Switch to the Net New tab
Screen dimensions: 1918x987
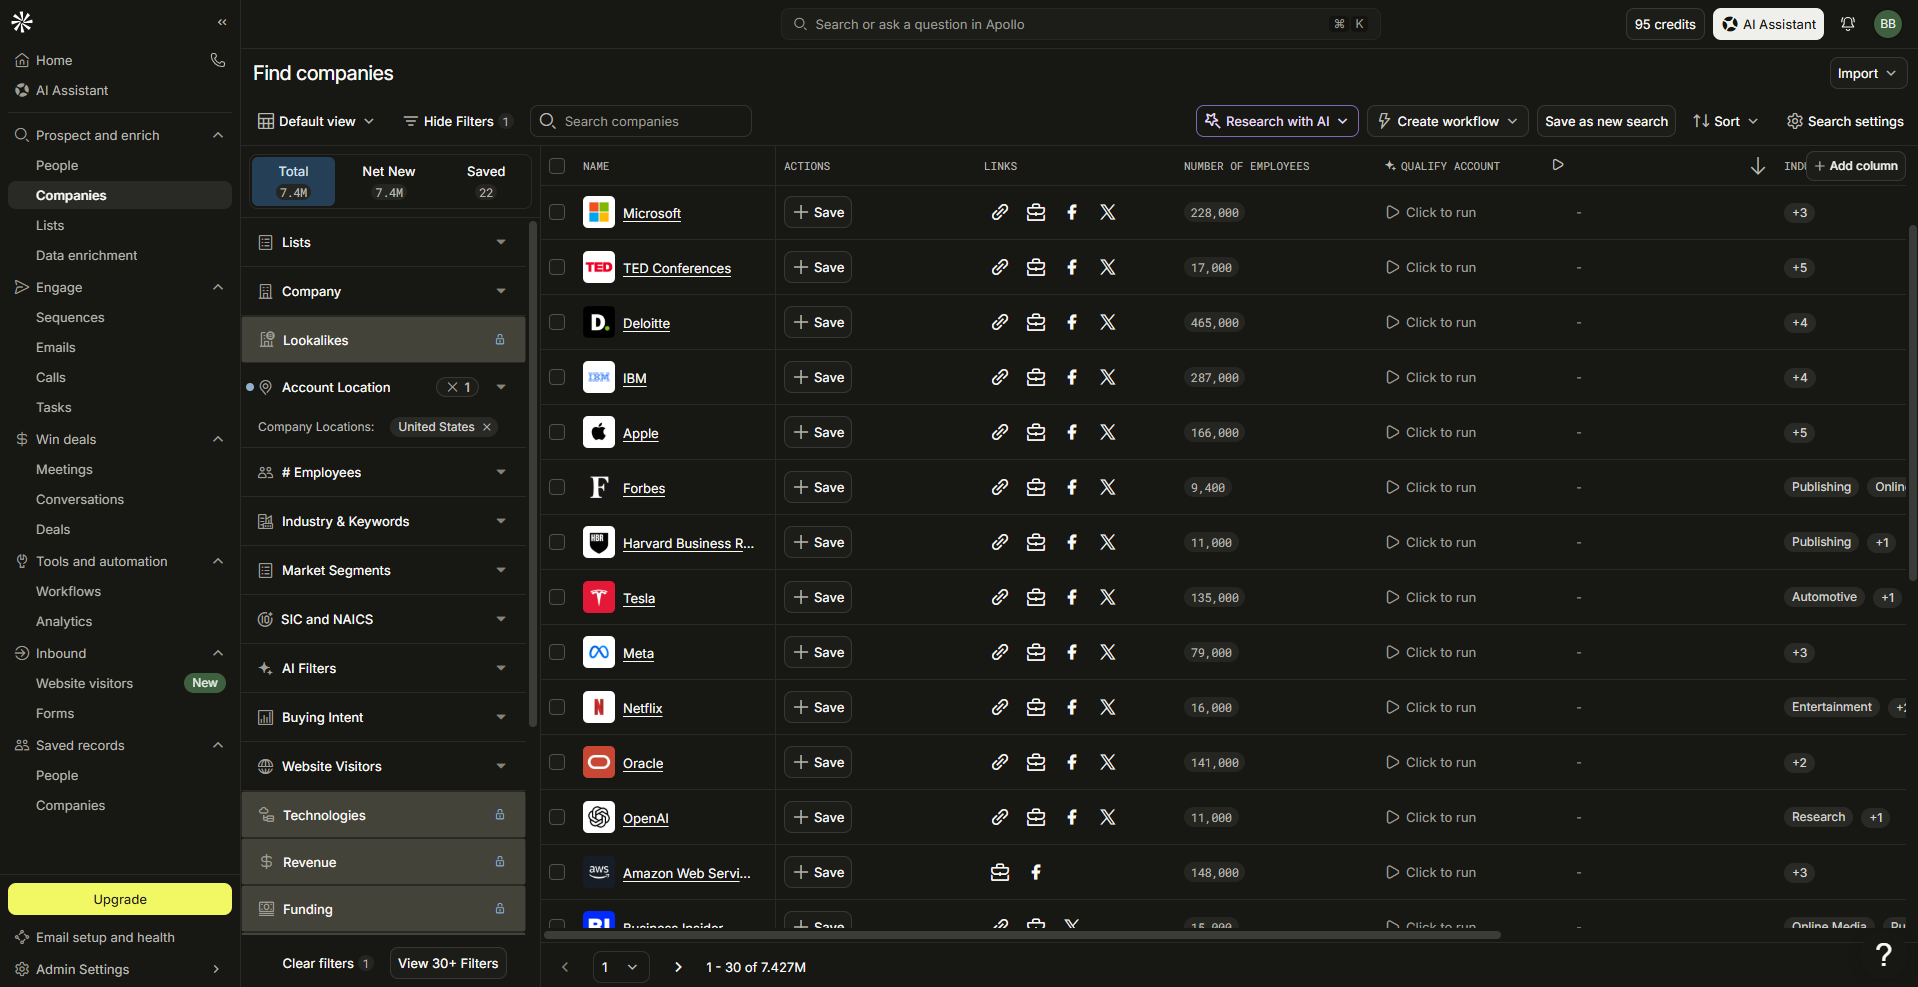point(388,181)
